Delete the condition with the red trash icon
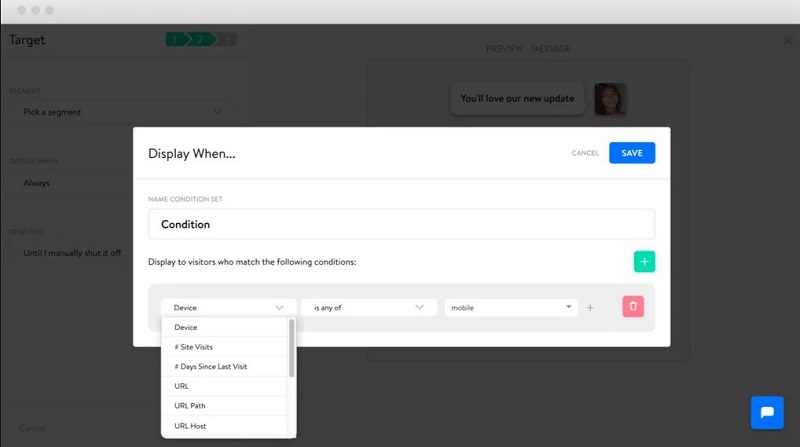This screenshot has width=800, height=447. click(633, 307)
